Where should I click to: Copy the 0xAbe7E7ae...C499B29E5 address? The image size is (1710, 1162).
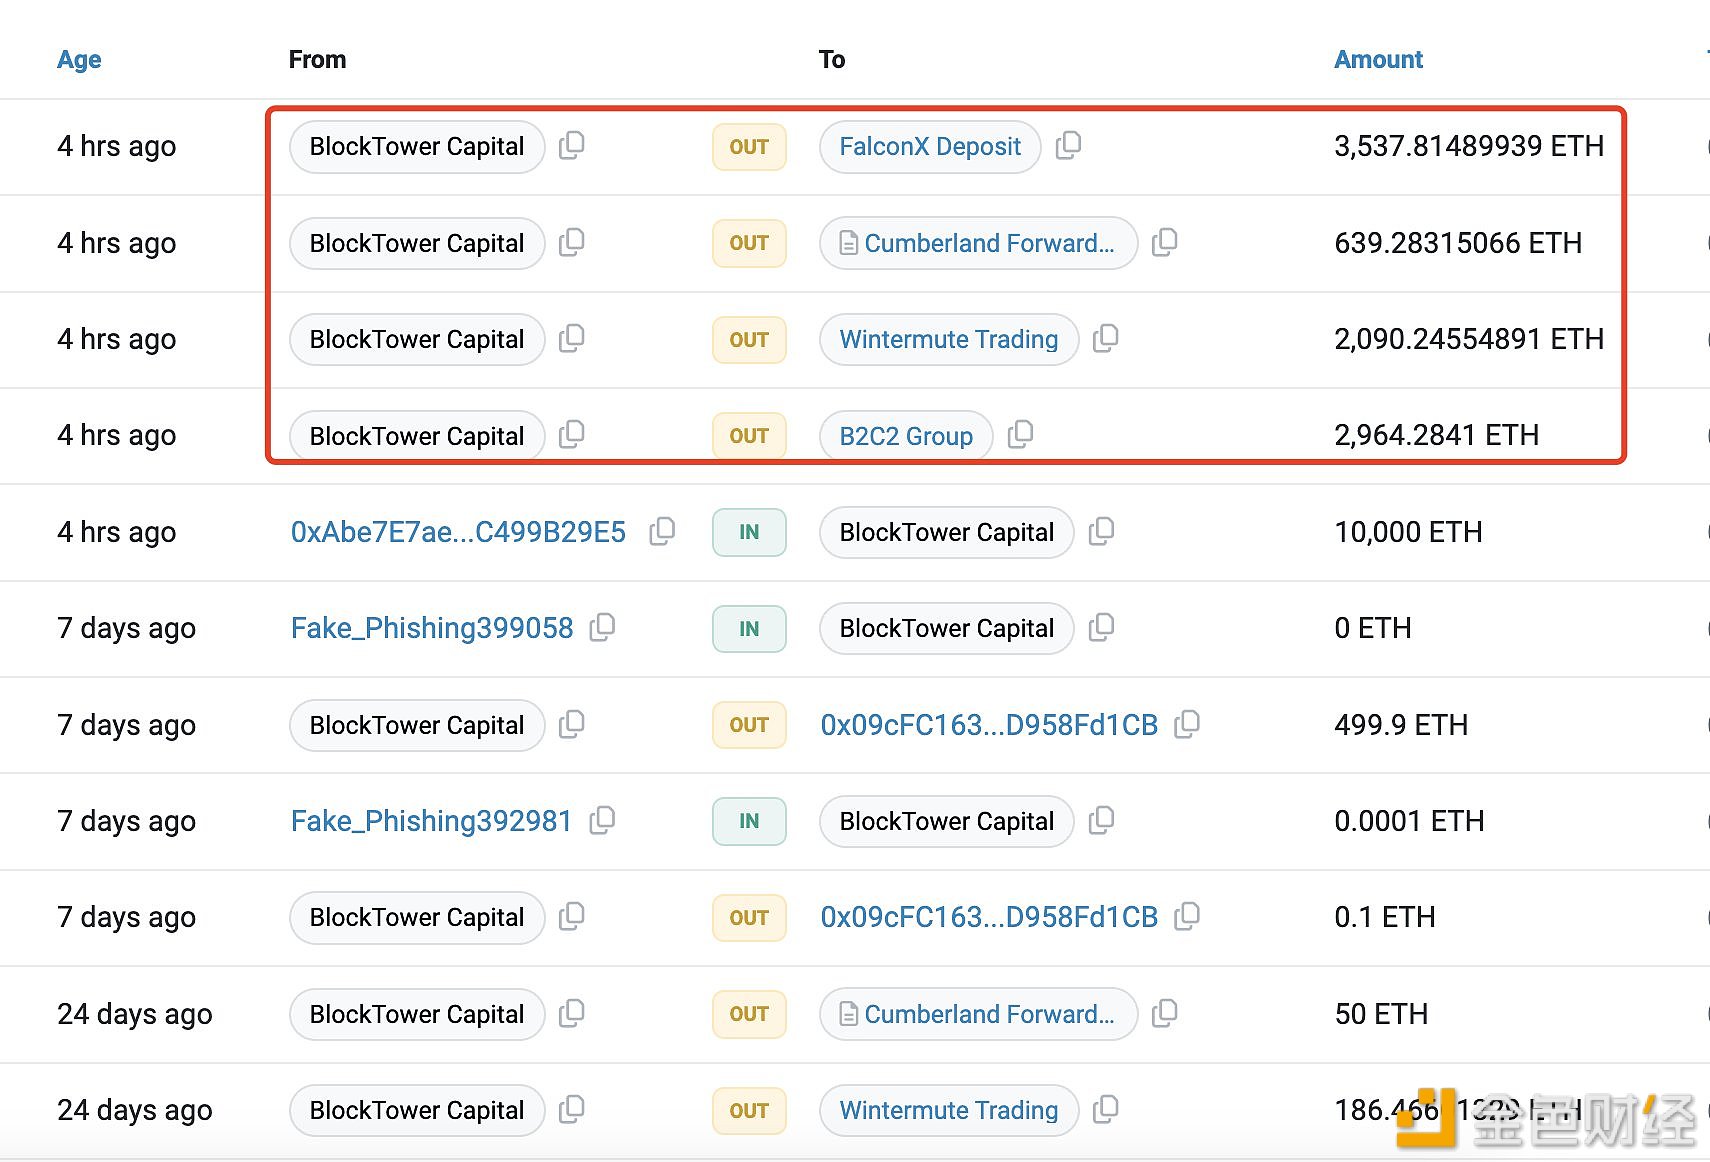coord(662,532)
